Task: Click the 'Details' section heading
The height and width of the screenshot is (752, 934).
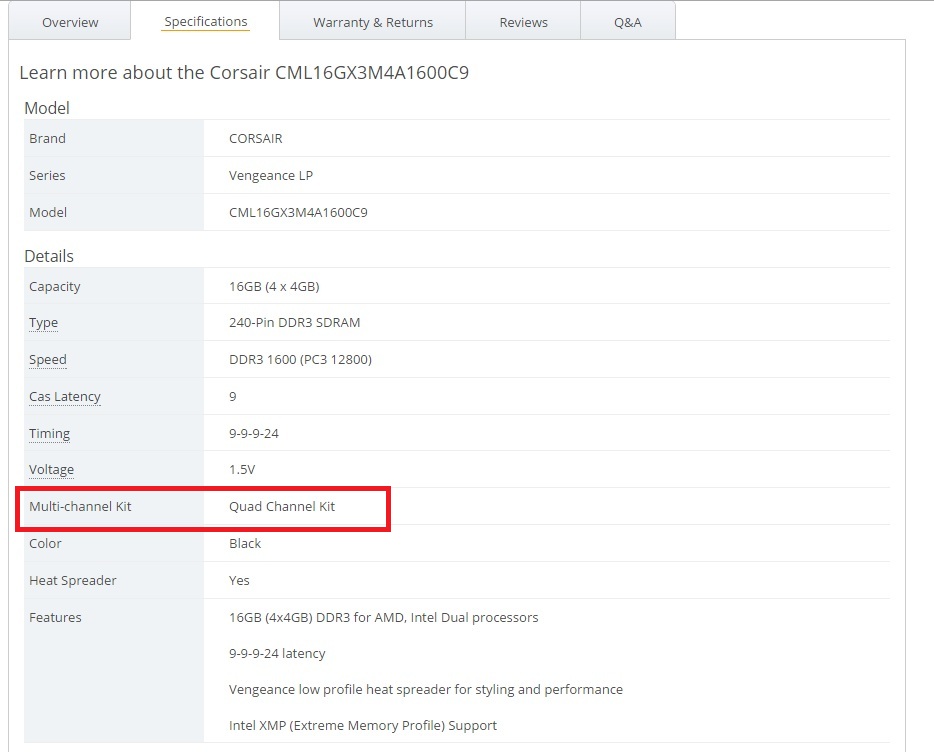Action: coord(49,256)
